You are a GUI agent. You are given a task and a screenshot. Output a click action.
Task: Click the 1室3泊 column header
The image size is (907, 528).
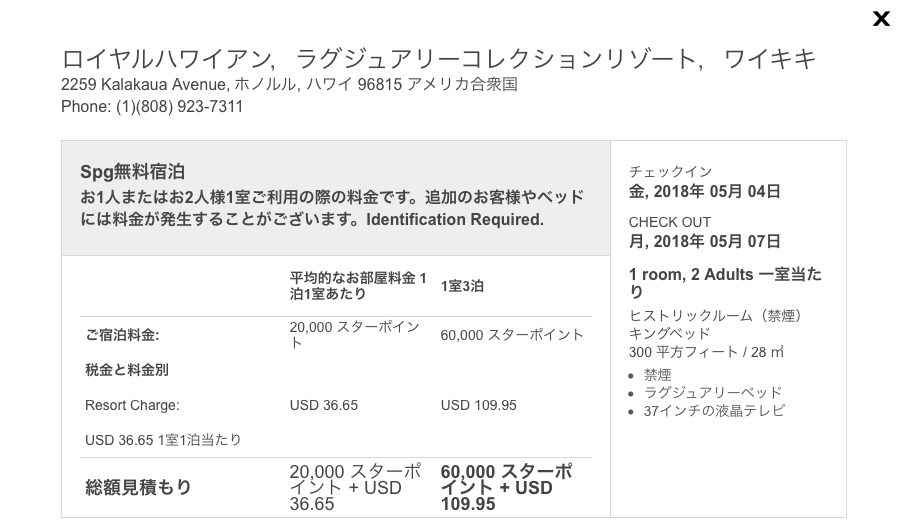click(x=462, y=286)
